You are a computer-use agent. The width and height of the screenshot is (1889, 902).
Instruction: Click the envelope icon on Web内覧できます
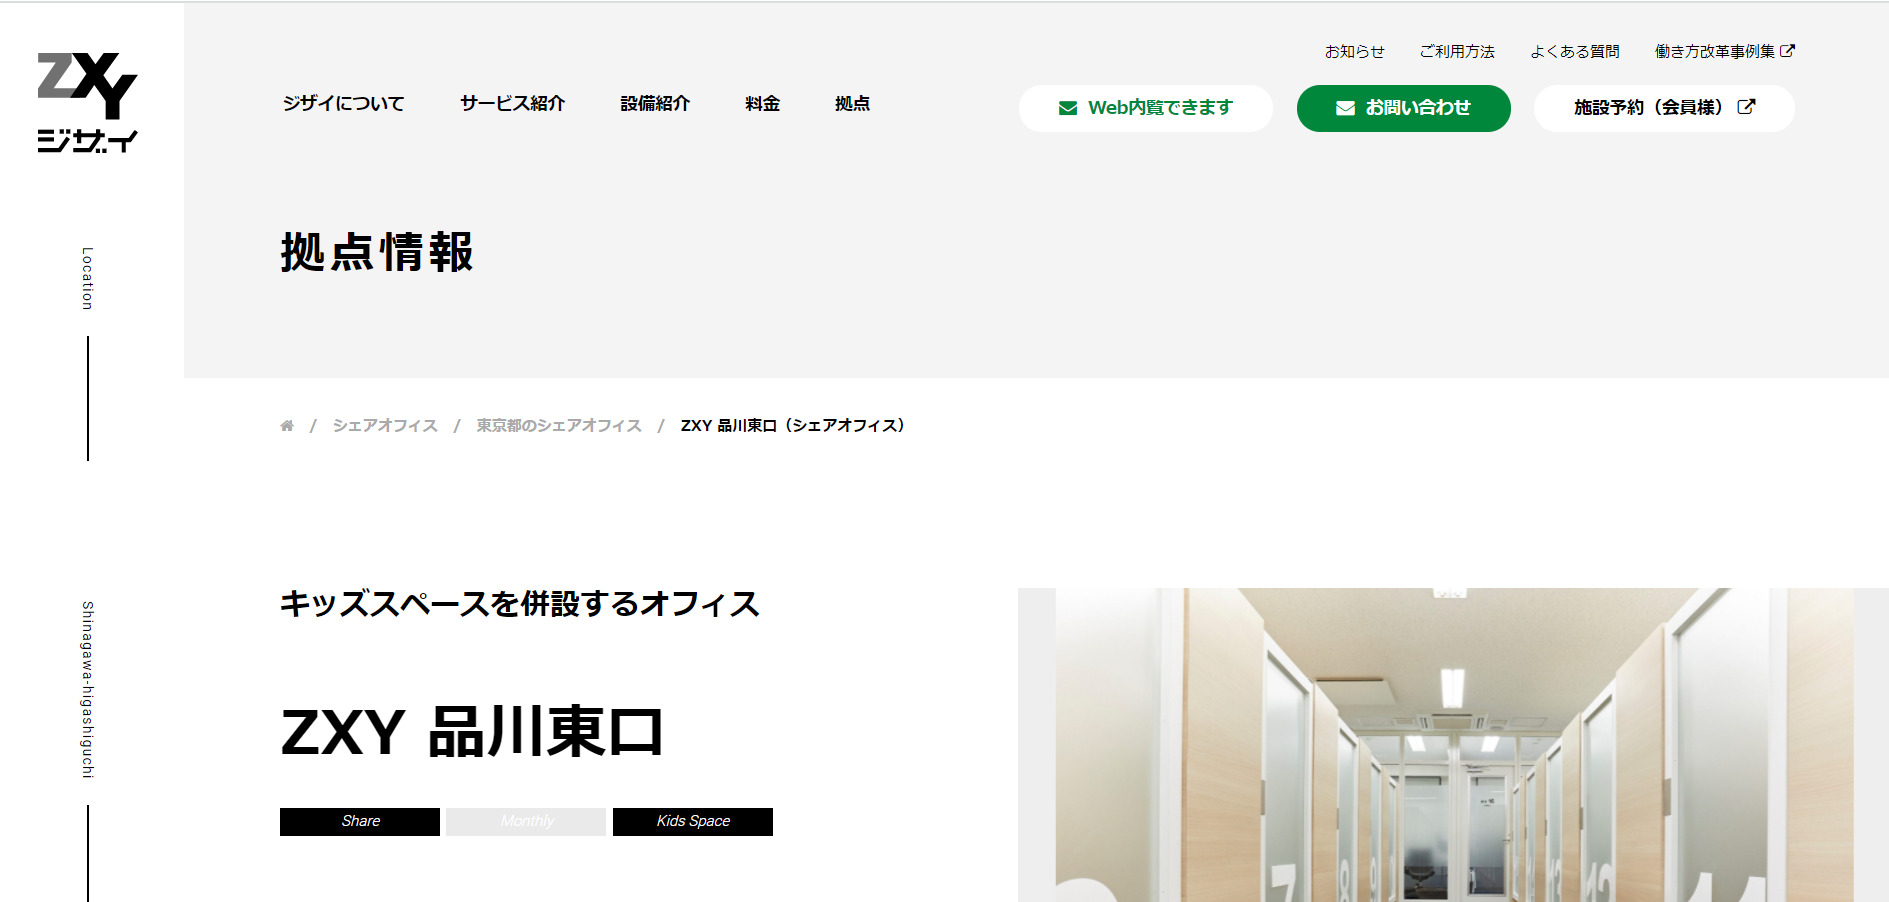(1068, 108)
